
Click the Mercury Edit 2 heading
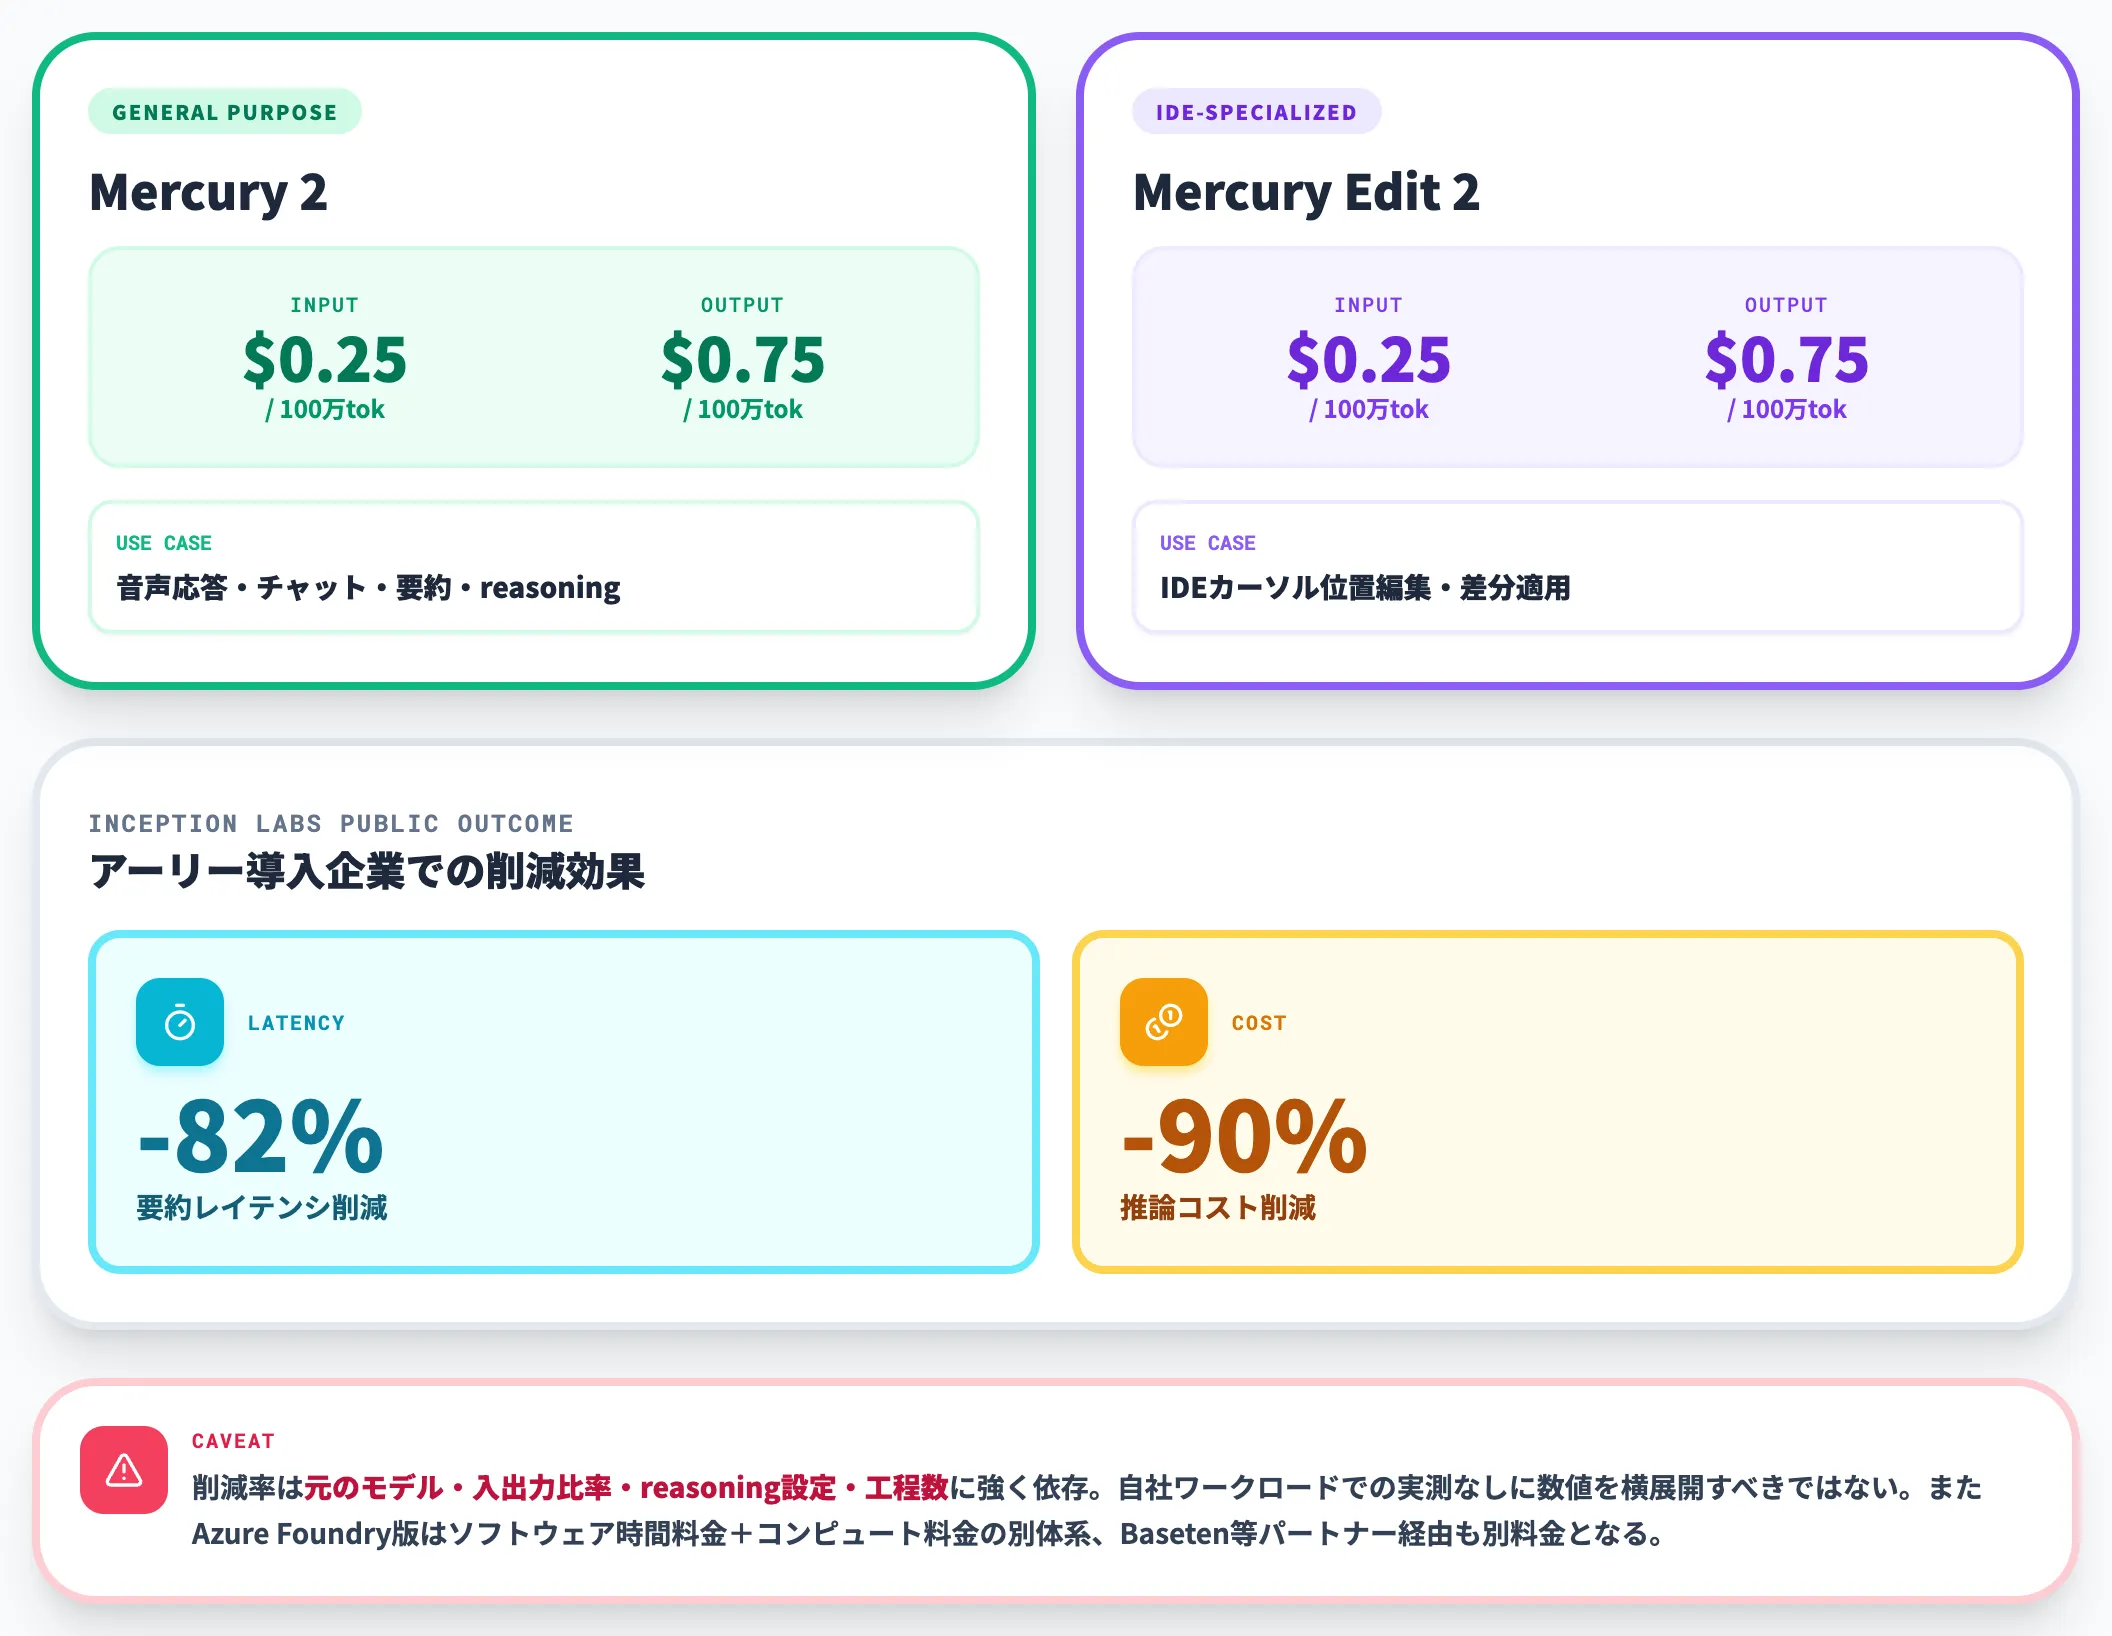coord(1306,192)
